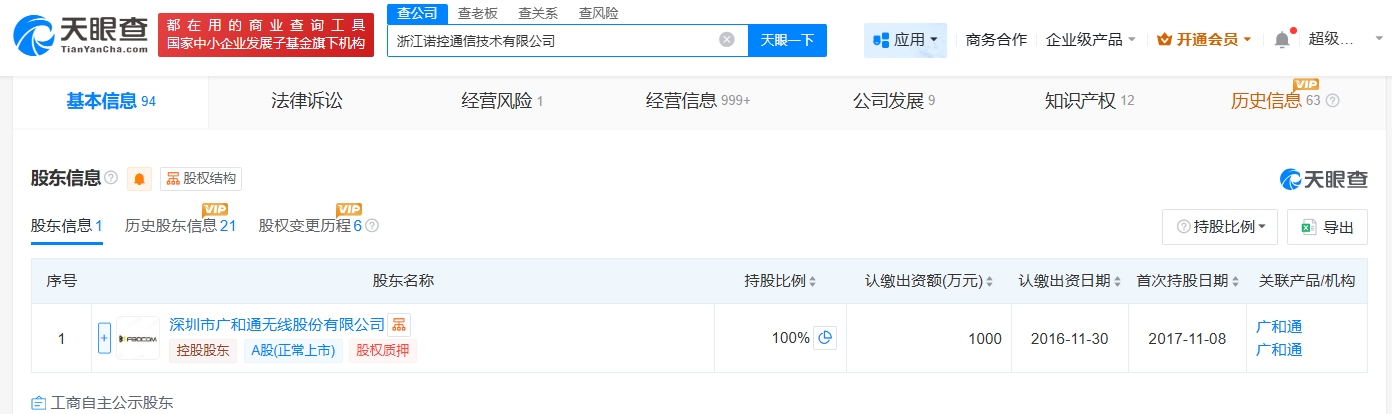1392x414 pixels.
Task: Open the 持股比例 filter dropdown
Action: point(1220,227)
